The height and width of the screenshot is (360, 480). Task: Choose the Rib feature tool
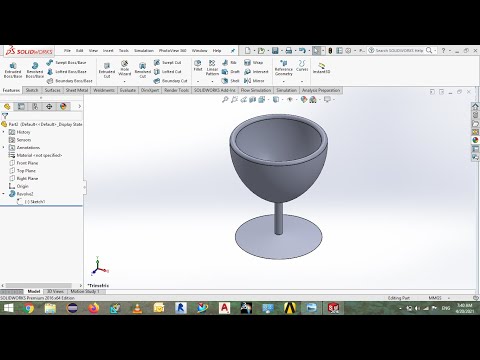coord(229,62)
